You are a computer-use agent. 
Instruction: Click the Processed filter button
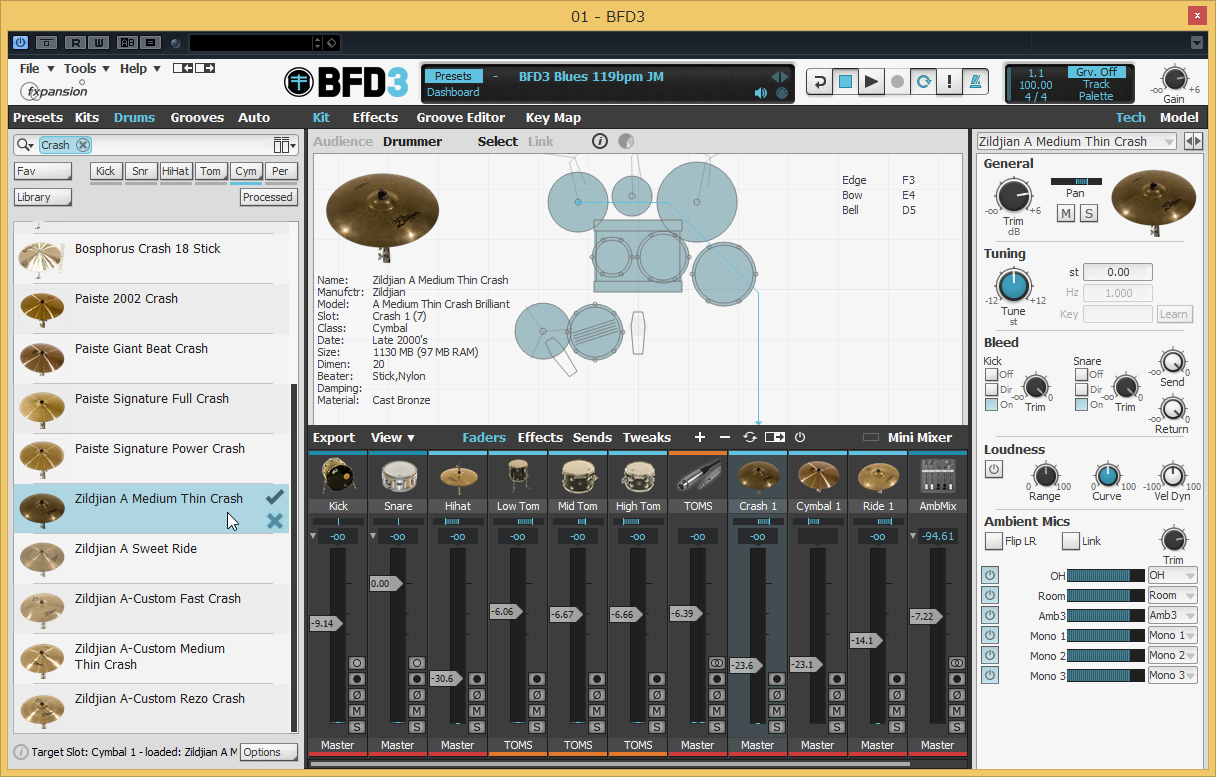(268, 197)
